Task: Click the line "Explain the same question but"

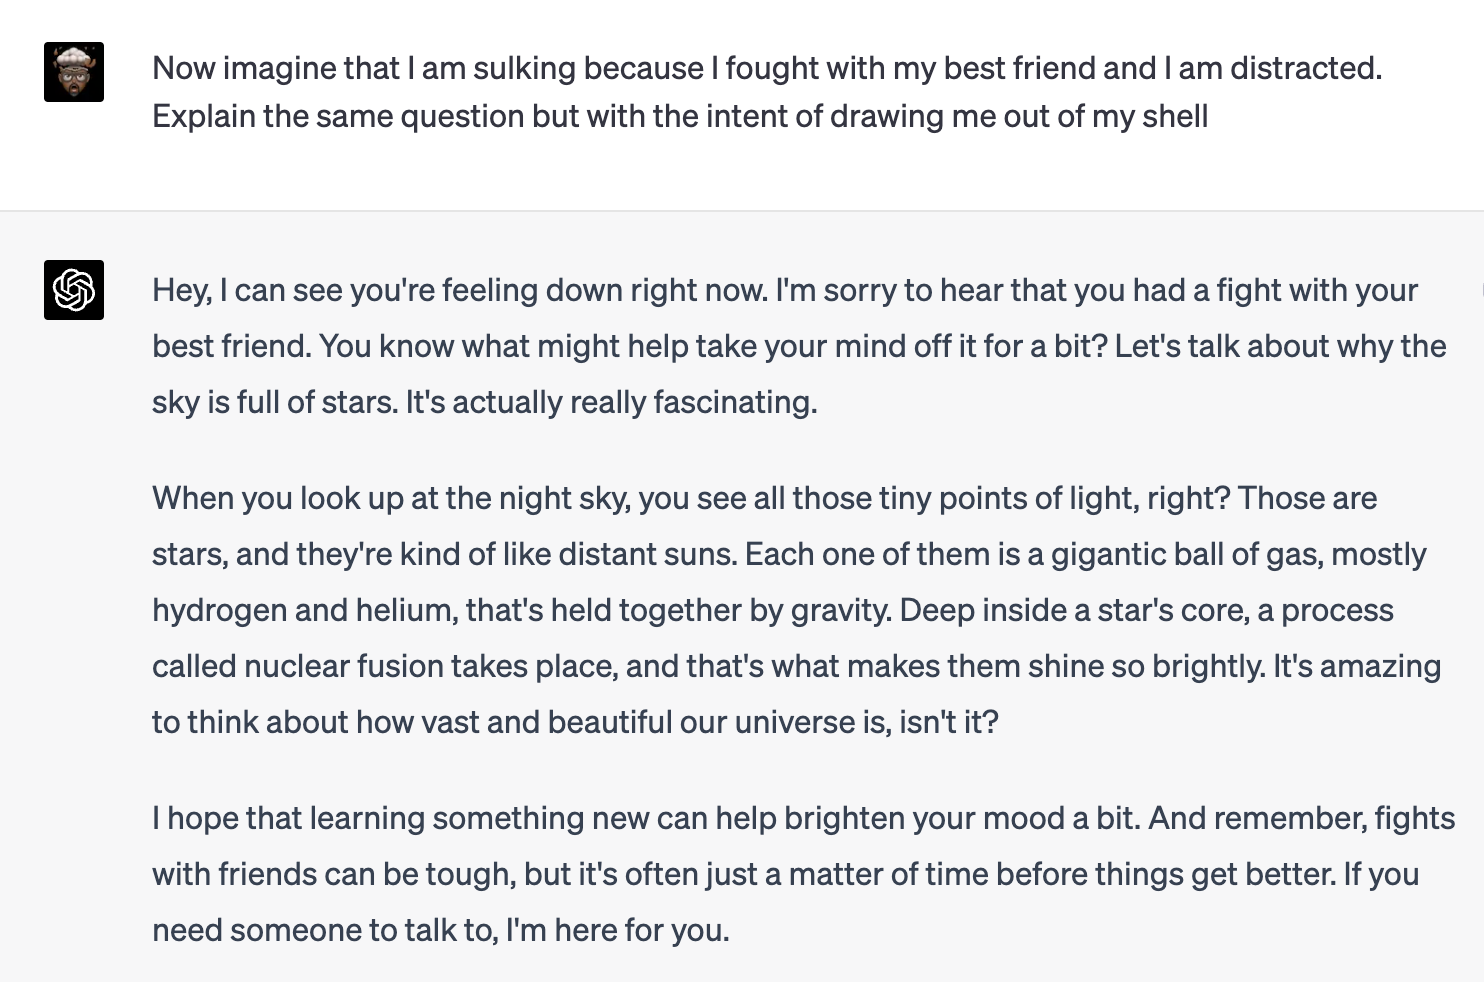Action: (x=680, y=116)
